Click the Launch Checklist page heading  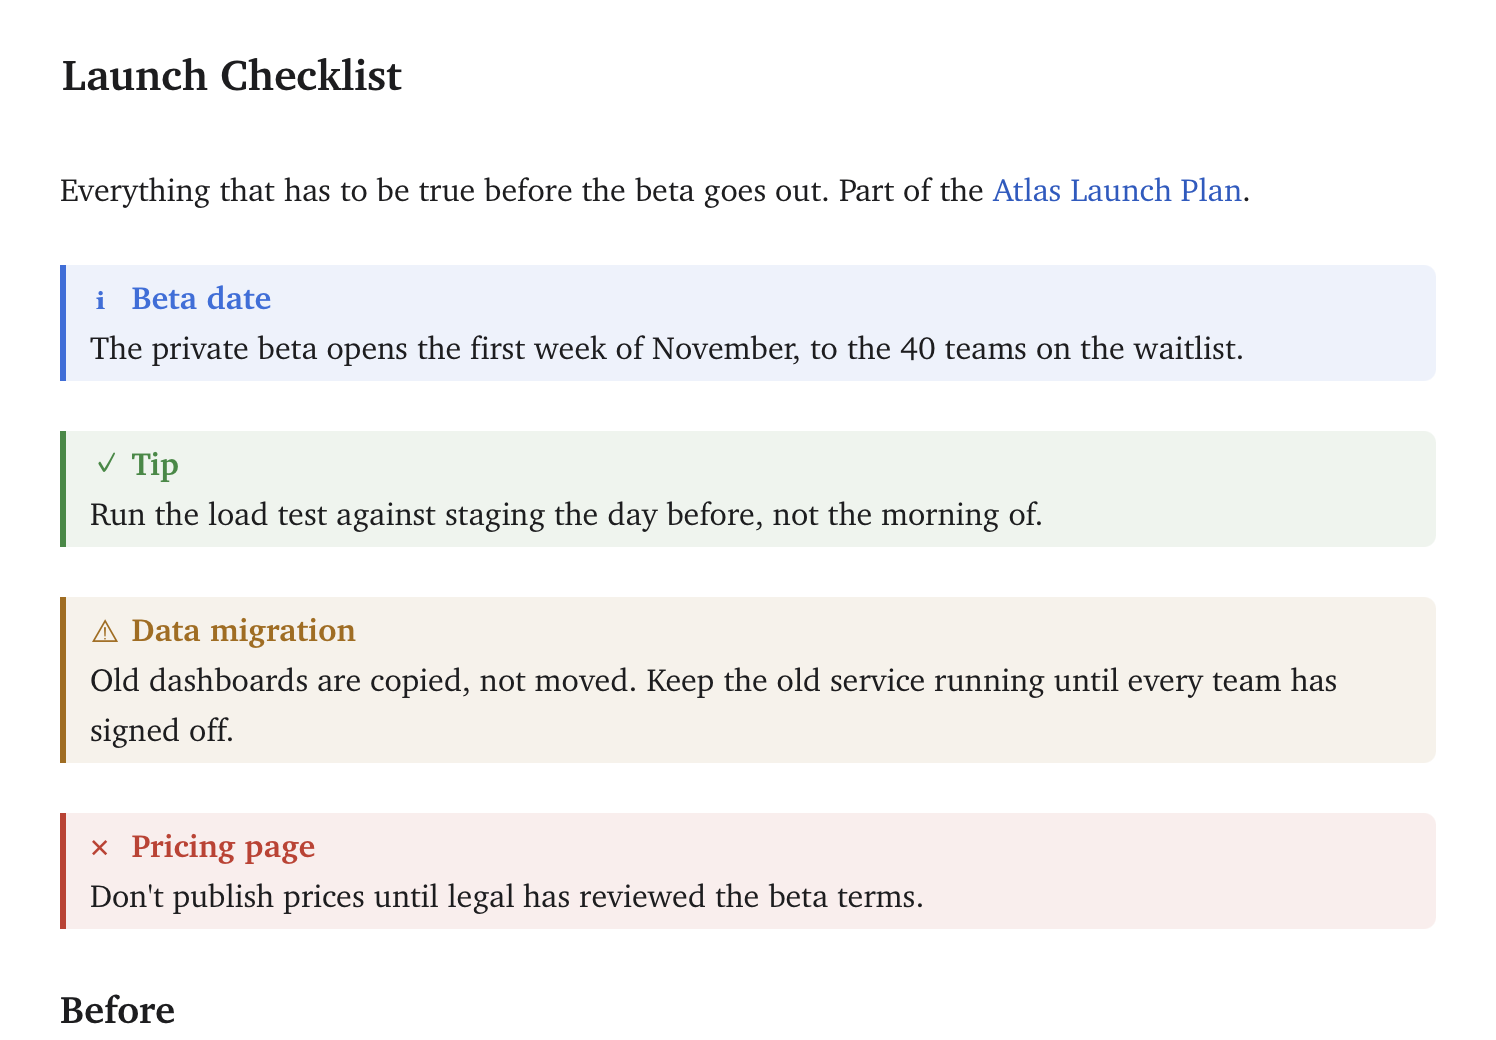click(x=232, y=76)
